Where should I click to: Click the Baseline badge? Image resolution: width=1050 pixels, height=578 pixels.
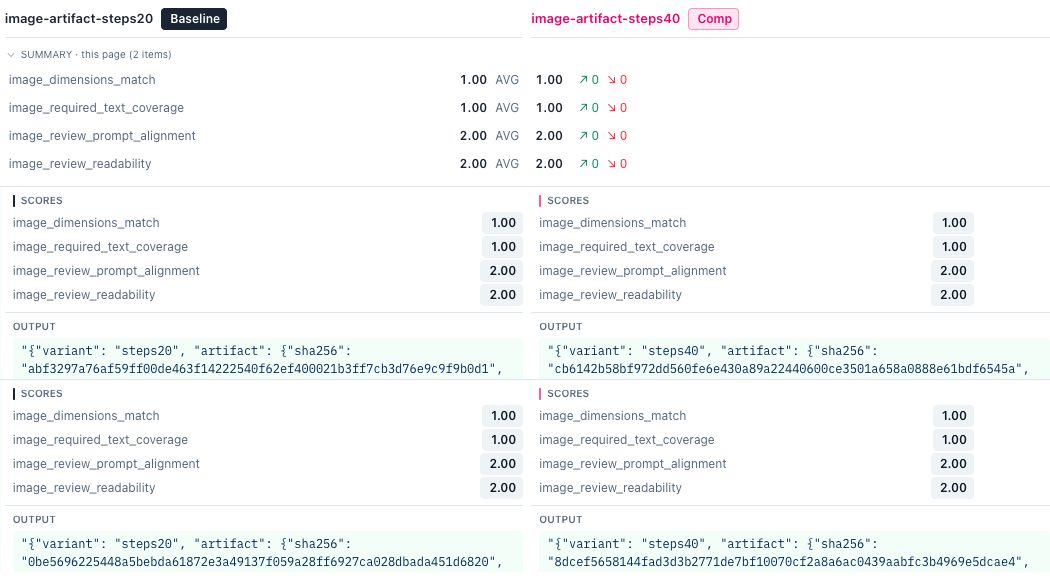click(x=194, y=19)
